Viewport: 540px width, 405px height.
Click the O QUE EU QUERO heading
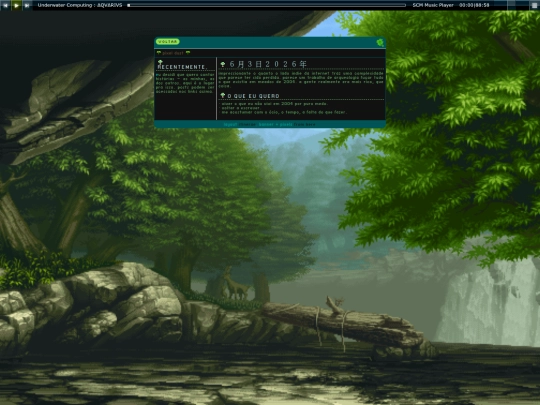point(253,96)
